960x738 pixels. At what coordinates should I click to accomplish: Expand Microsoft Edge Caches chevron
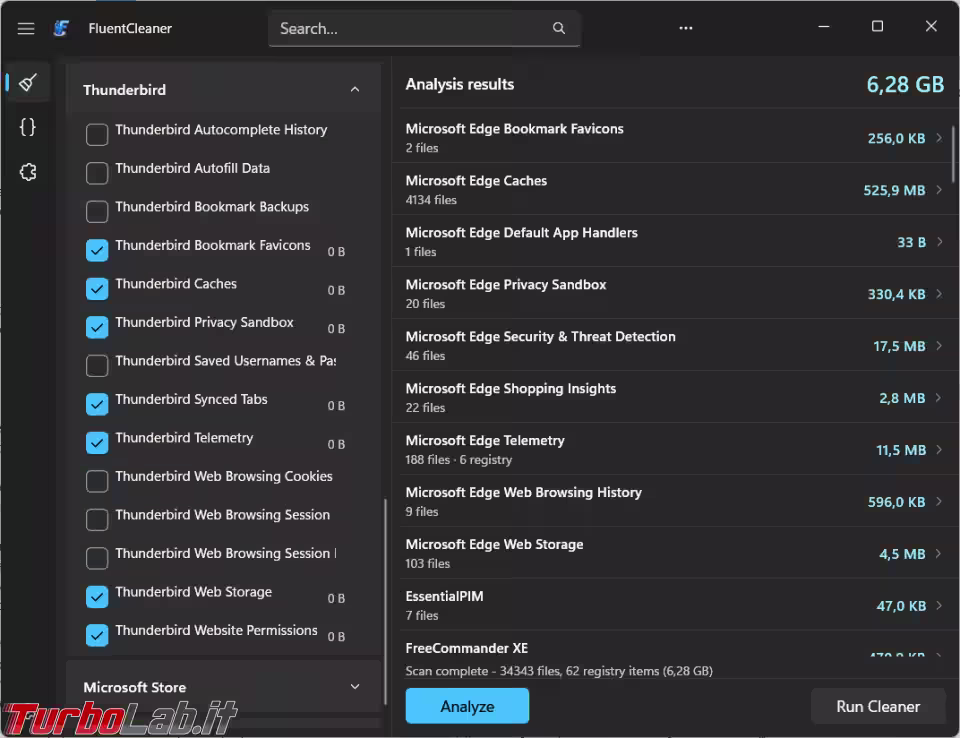click(x=939, y=190)
